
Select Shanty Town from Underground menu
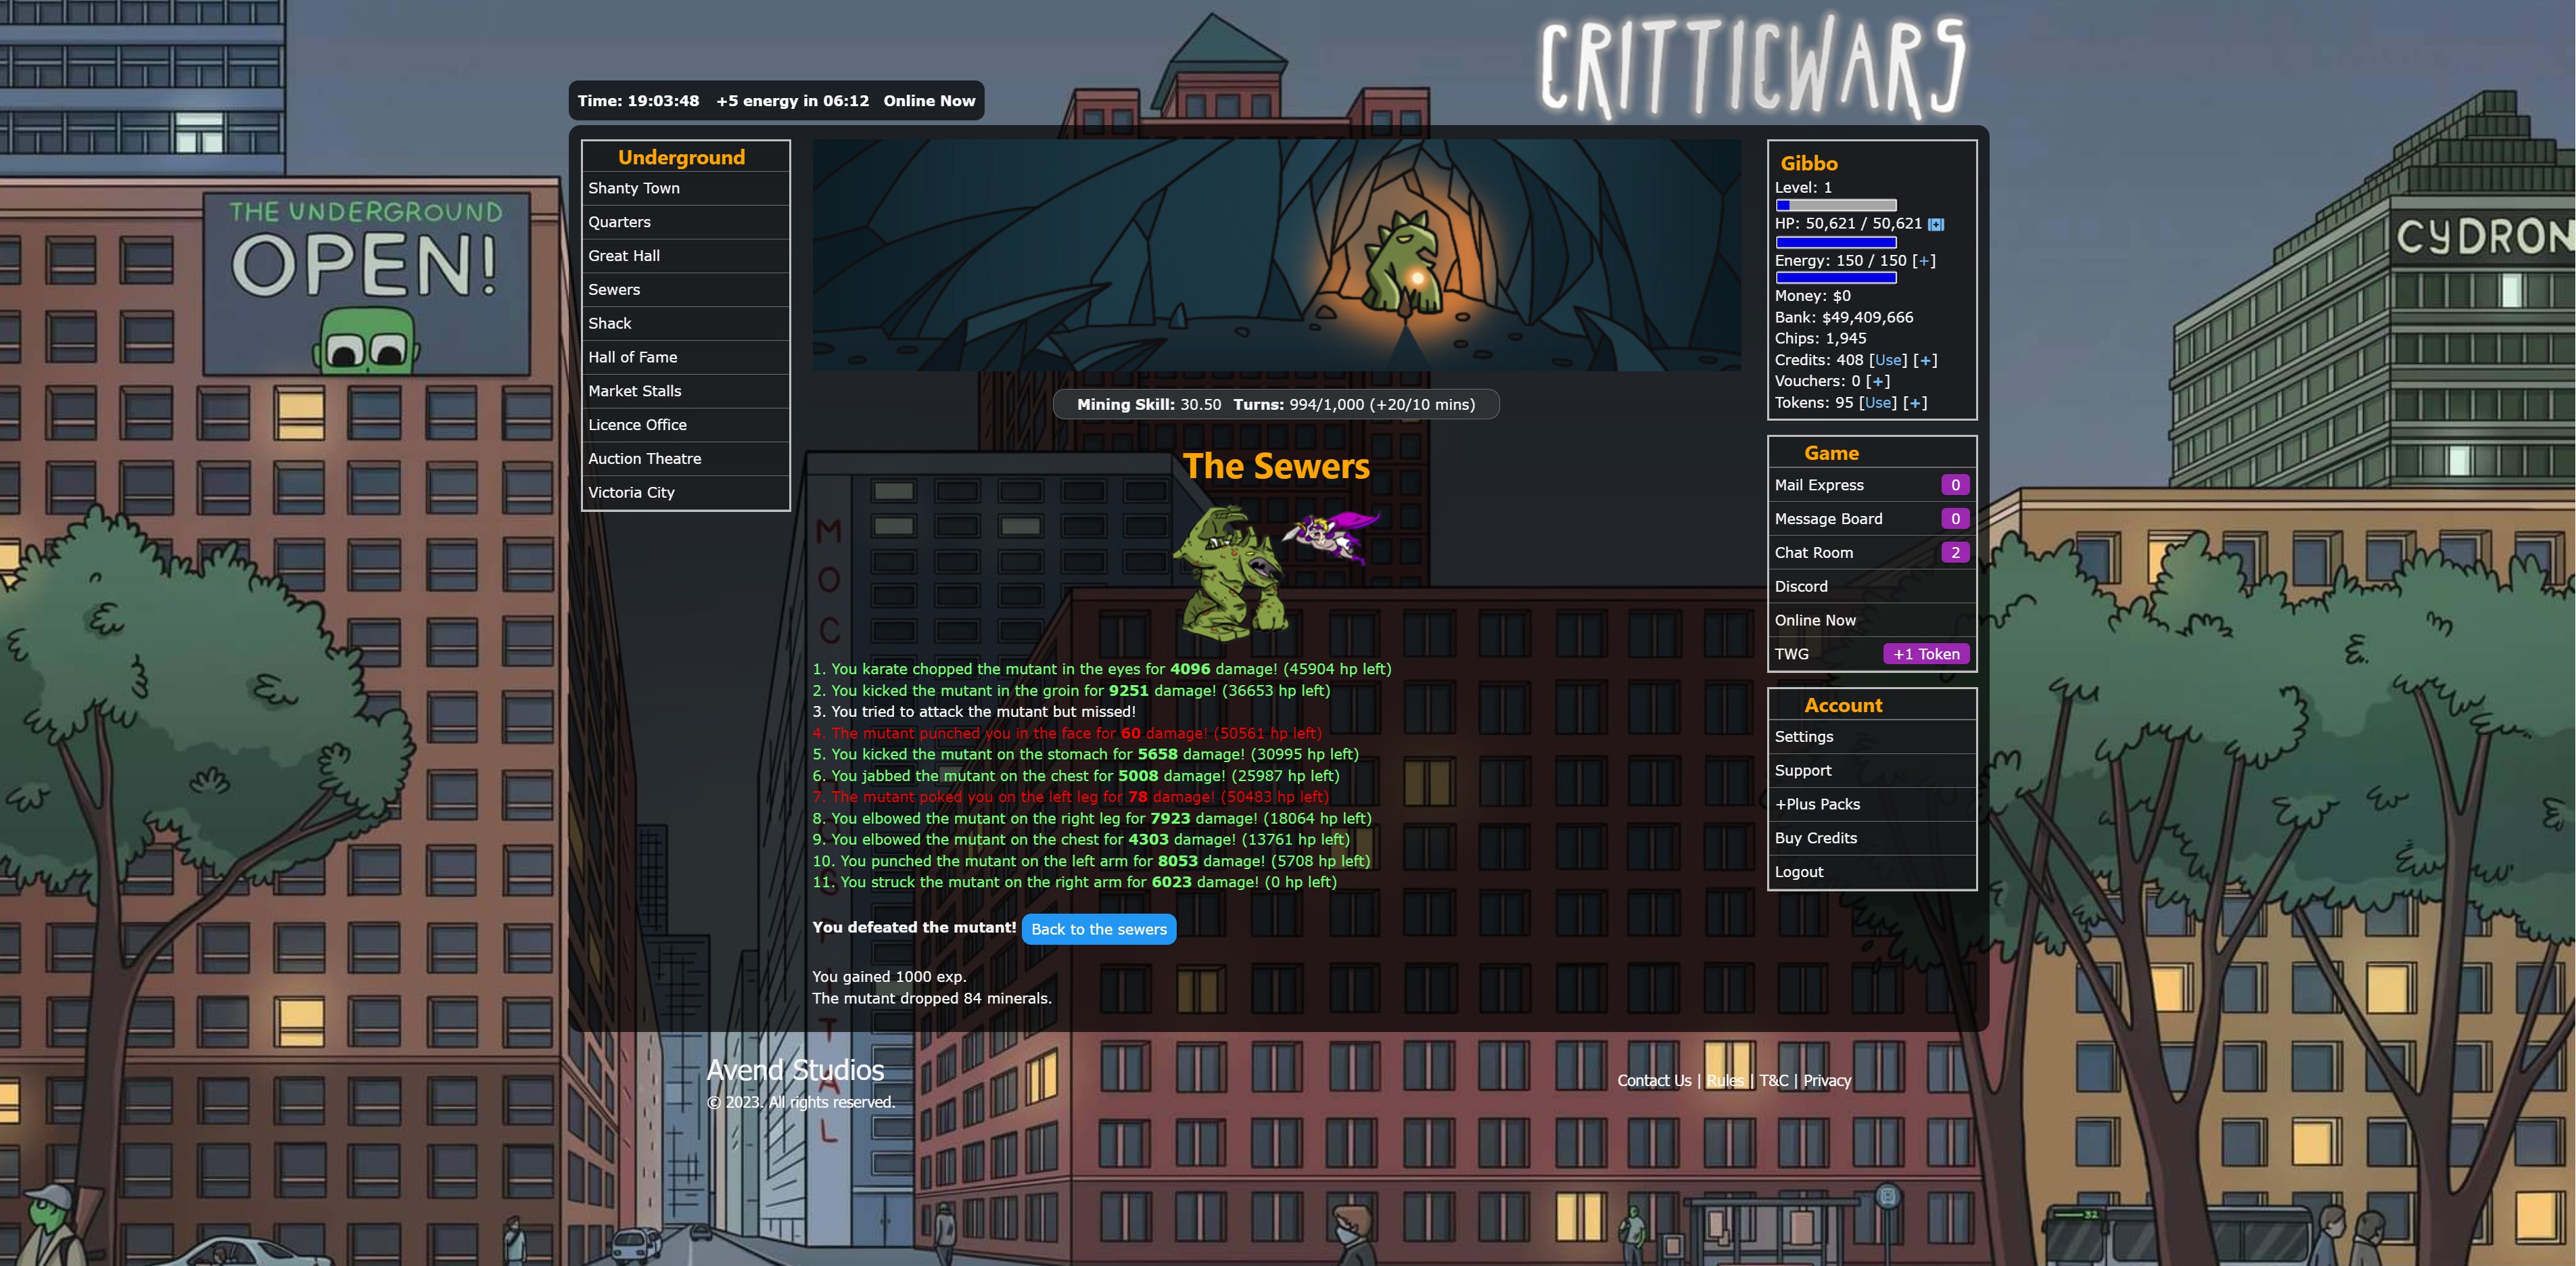click(x=682, y=187)
